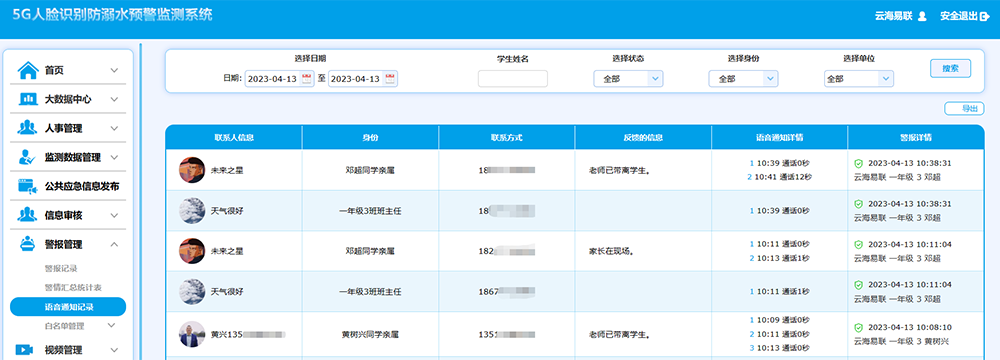The image size is (1000, 360).
Task: Click the camera icon for 视频管理
Action: click(25, 350)
